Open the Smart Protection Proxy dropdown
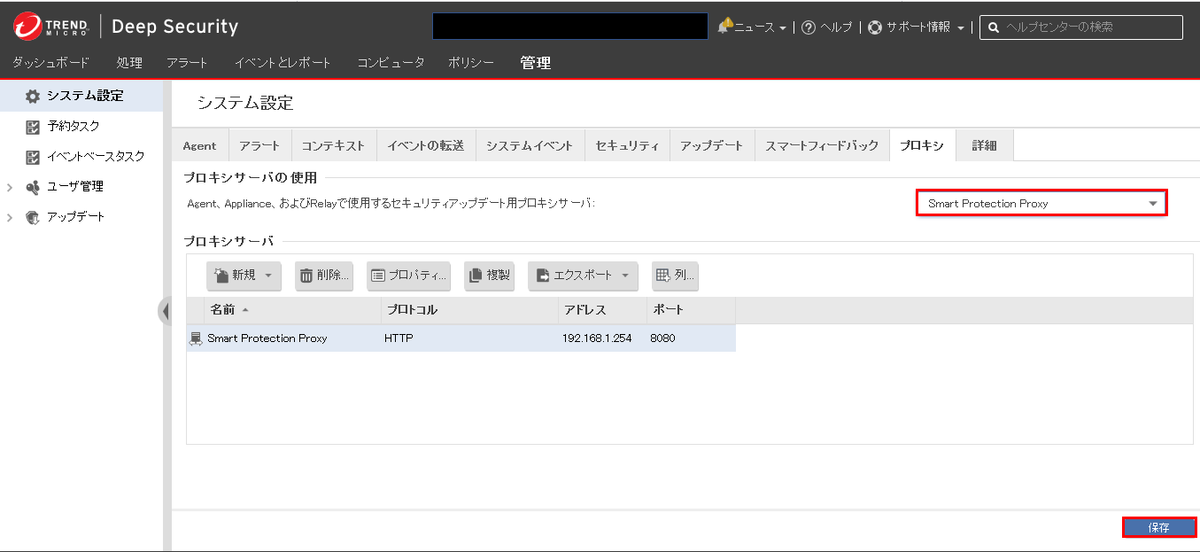1200x552 pixels. tap(1041, 203)
